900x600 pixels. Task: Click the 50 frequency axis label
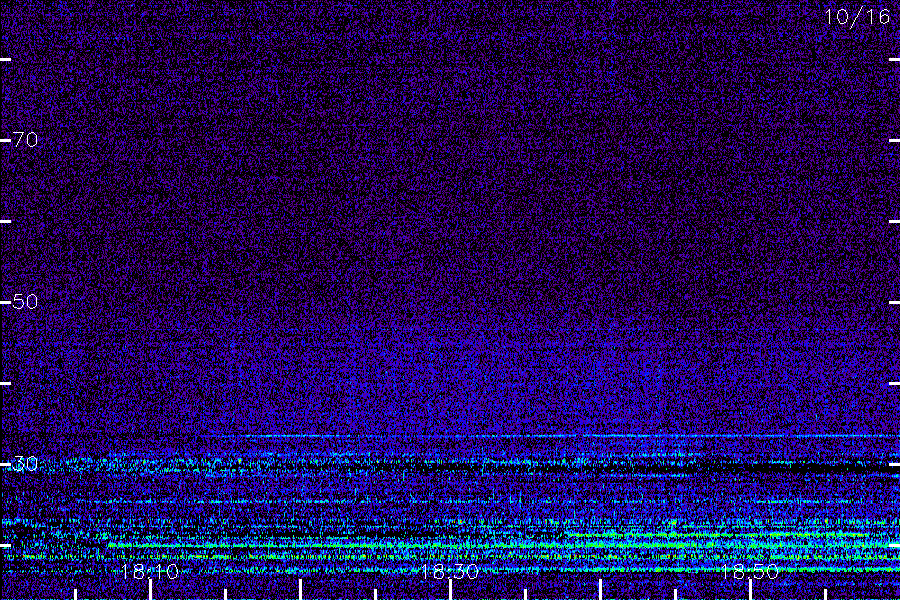[25, 301]
